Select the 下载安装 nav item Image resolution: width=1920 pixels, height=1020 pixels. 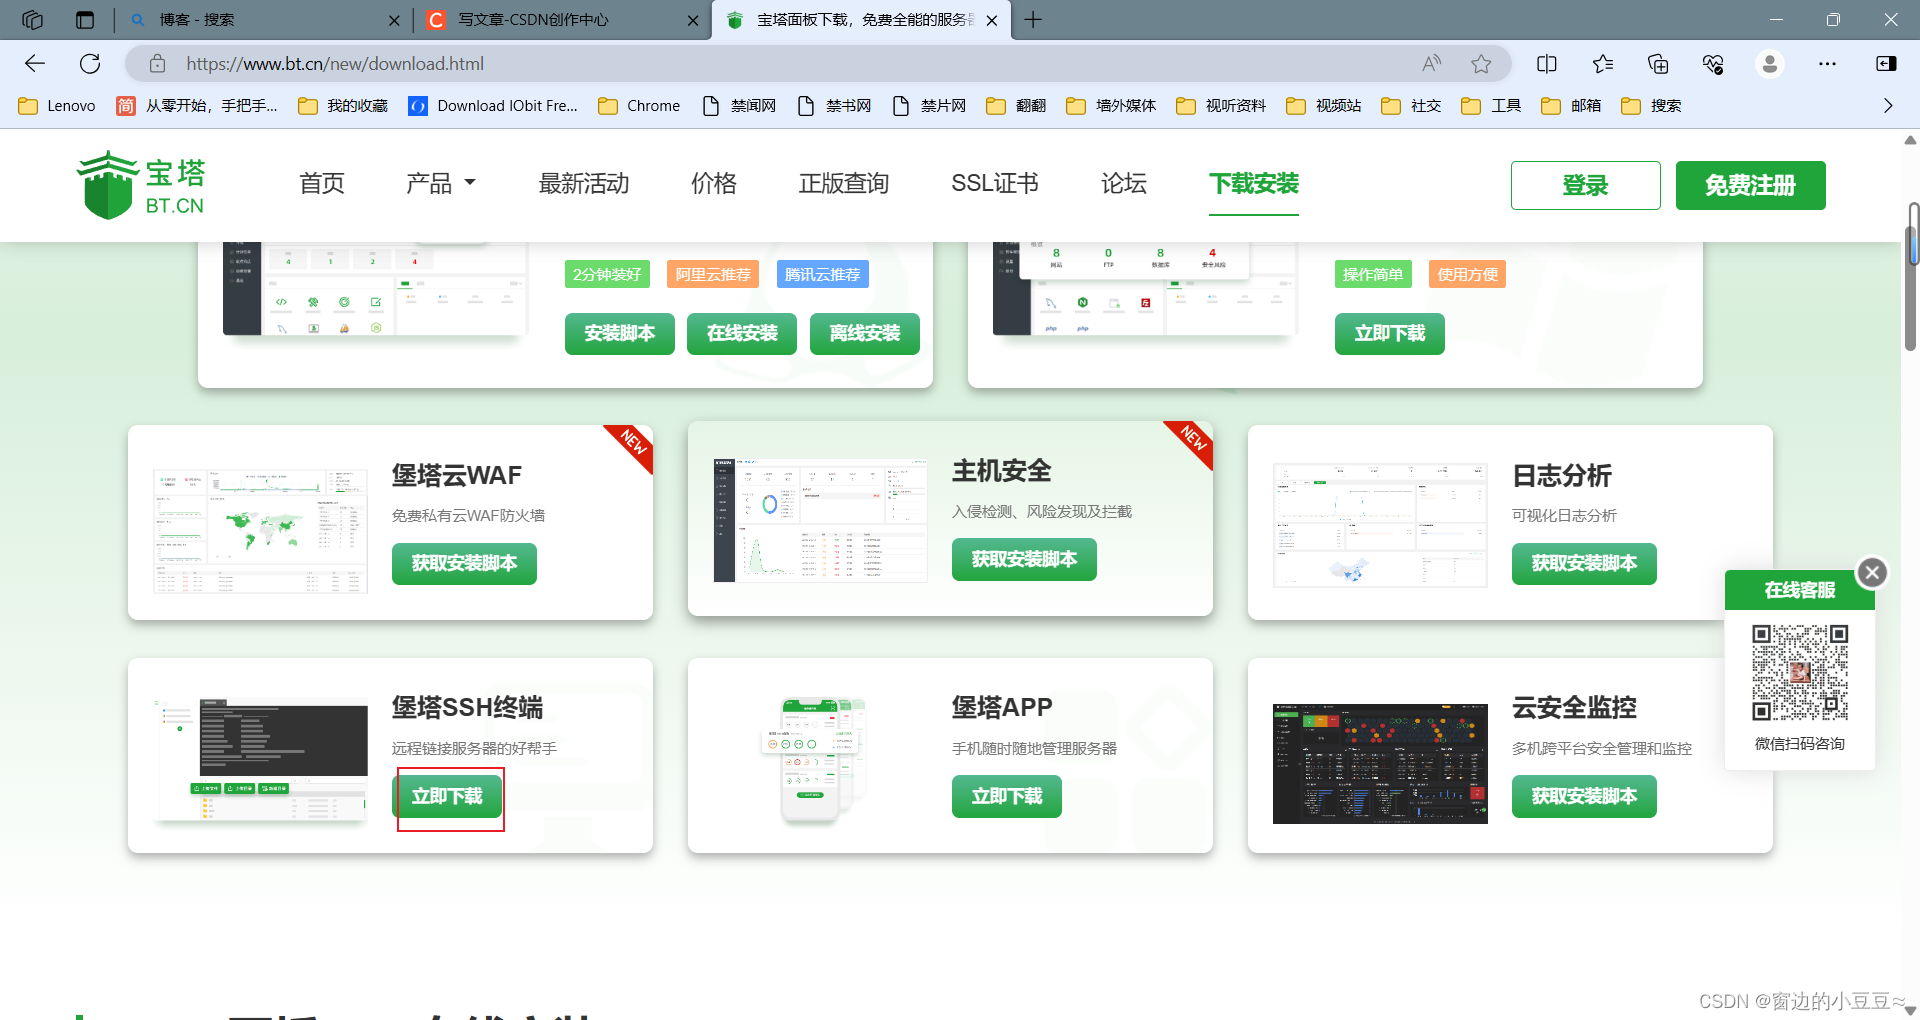[1254, 184]
